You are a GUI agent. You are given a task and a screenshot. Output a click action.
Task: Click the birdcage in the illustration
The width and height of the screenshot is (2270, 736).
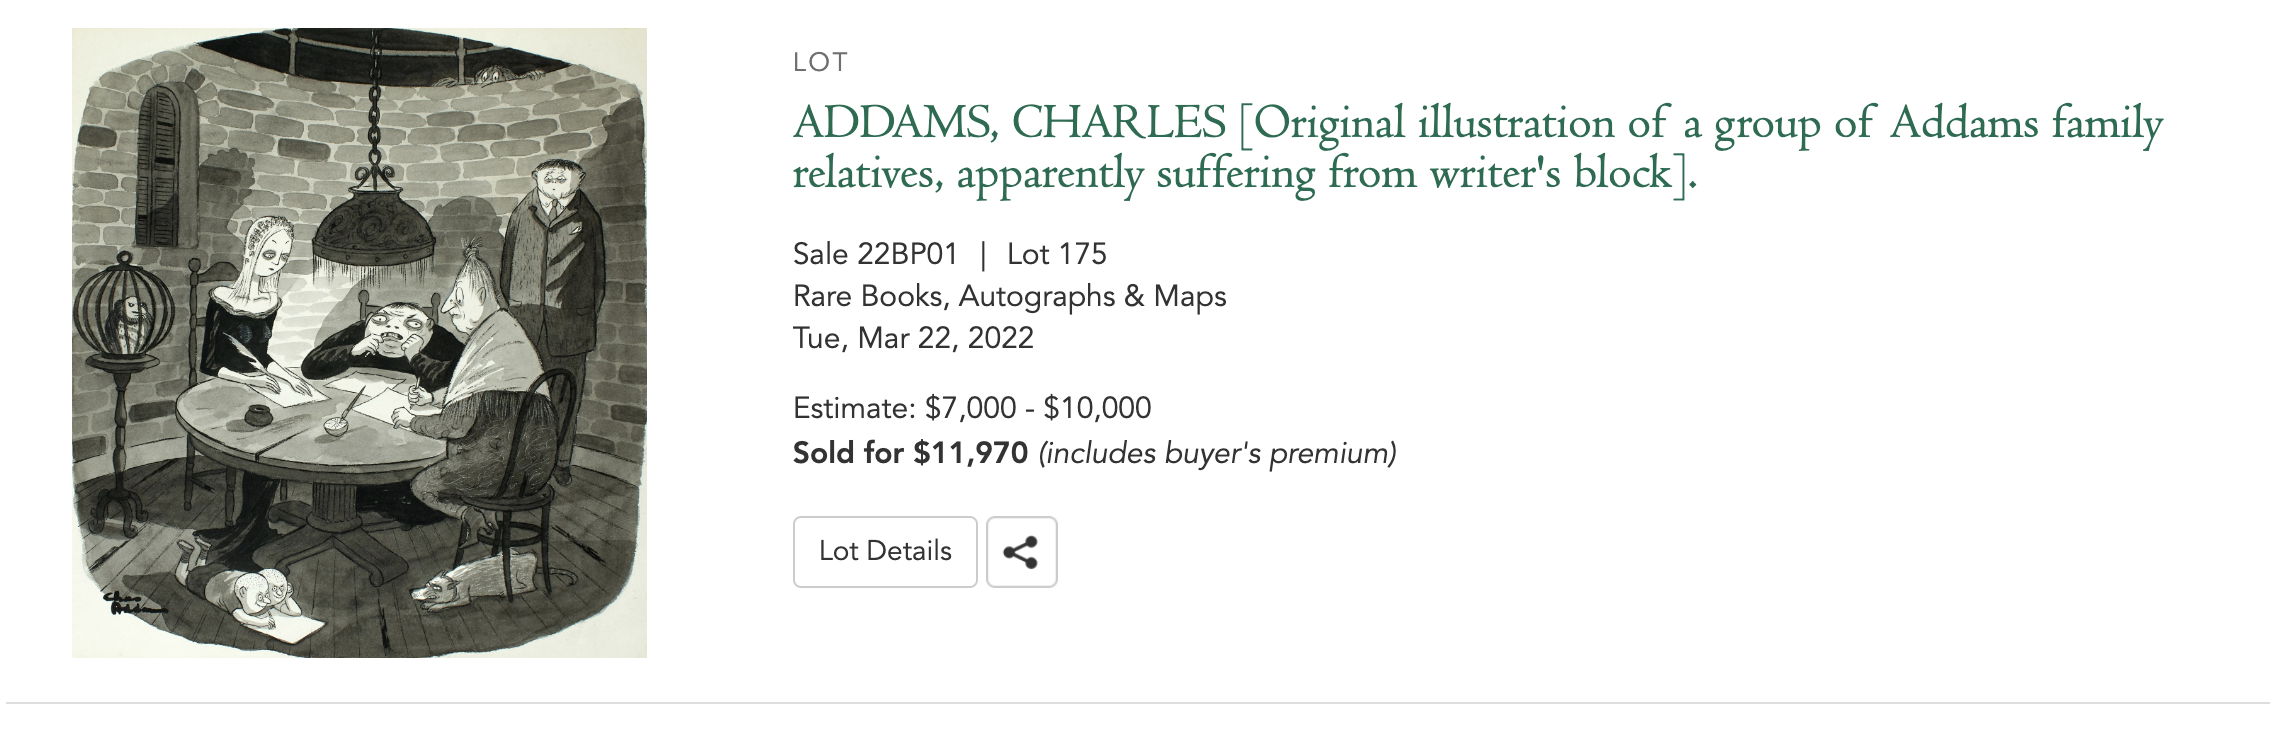tap(122, 306)
